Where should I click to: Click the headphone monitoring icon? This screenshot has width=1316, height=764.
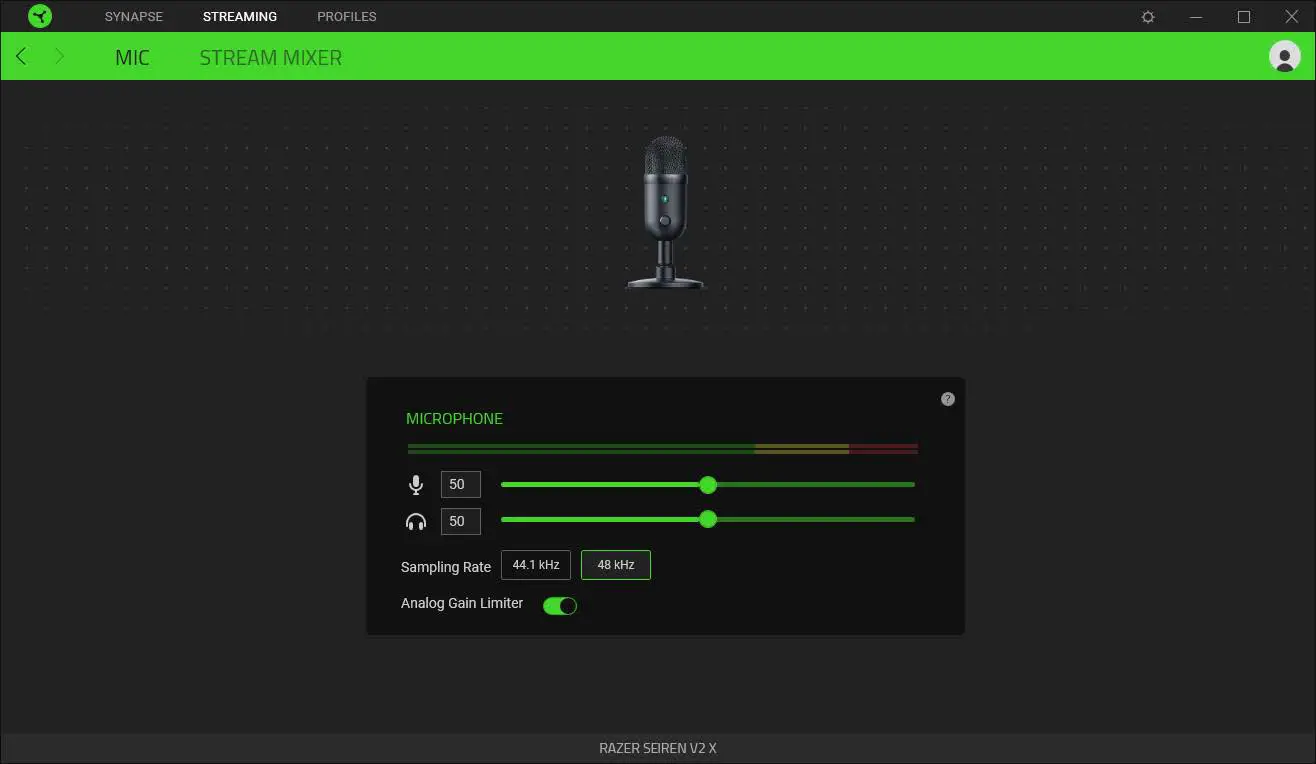click(x=416, y=520)
